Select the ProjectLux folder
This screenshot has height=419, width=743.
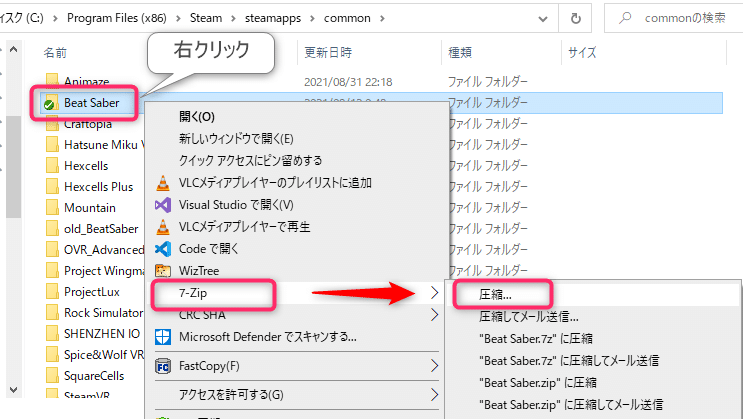pyautogui.click(x=91, y=292)
